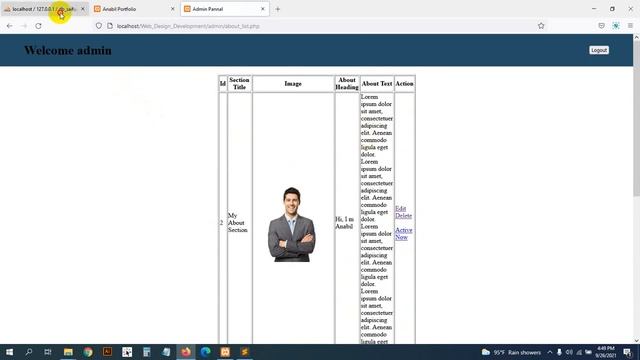Switch to the localhost phpMyAdmin tab
The image size is (640, 360).
click(x=44, y=9)
